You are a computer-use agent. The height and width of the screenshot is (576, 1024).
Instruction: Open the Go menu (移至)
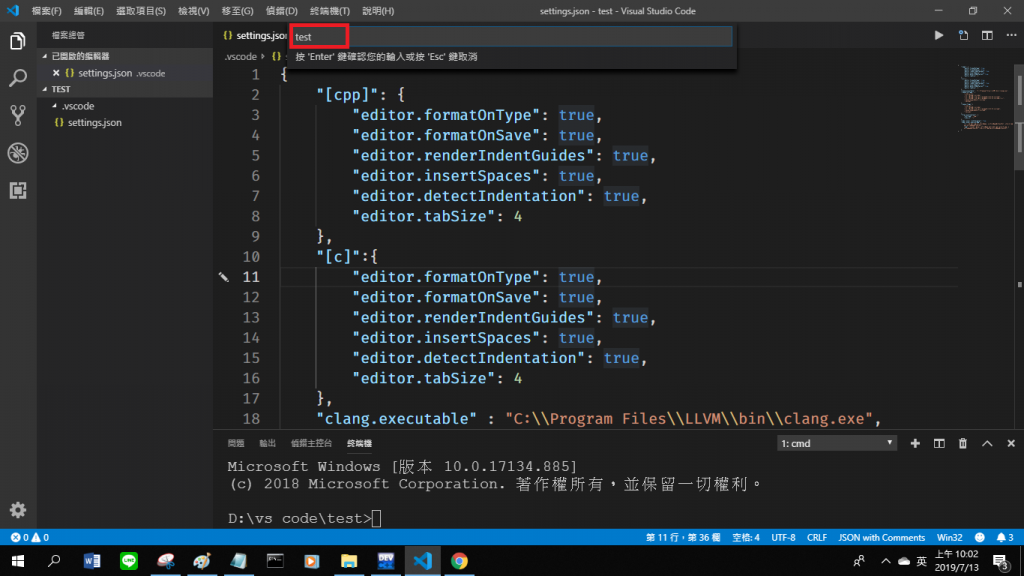tap(237, 11)
